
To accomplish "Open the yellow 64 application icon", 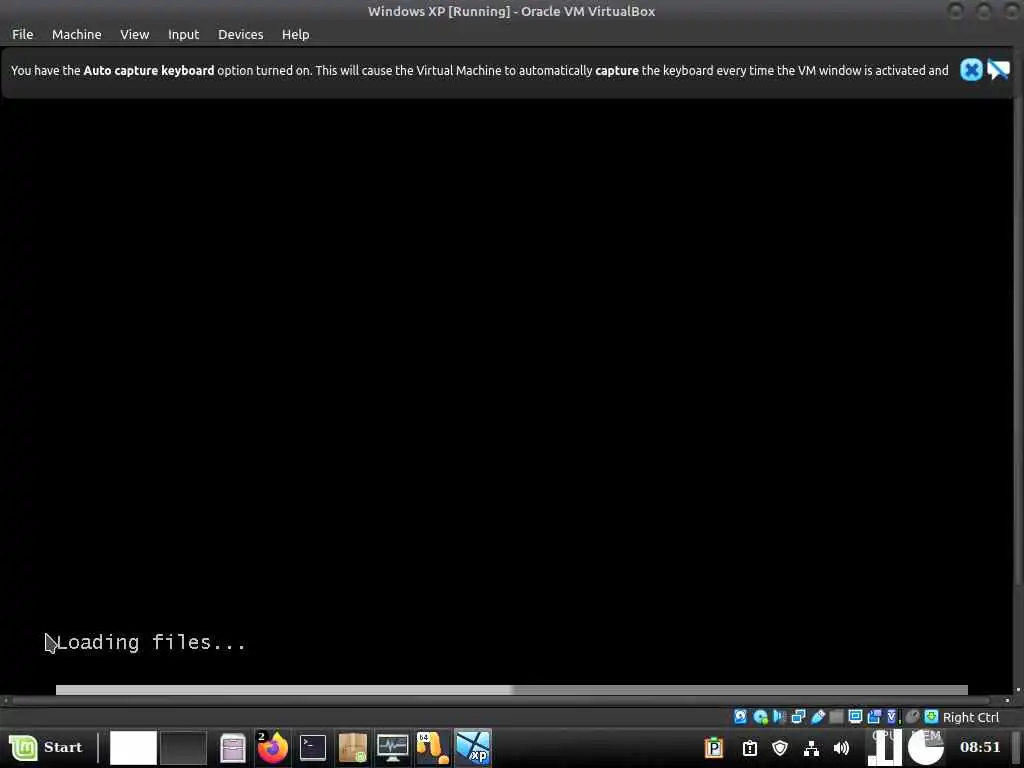I will tap(432, 748).
